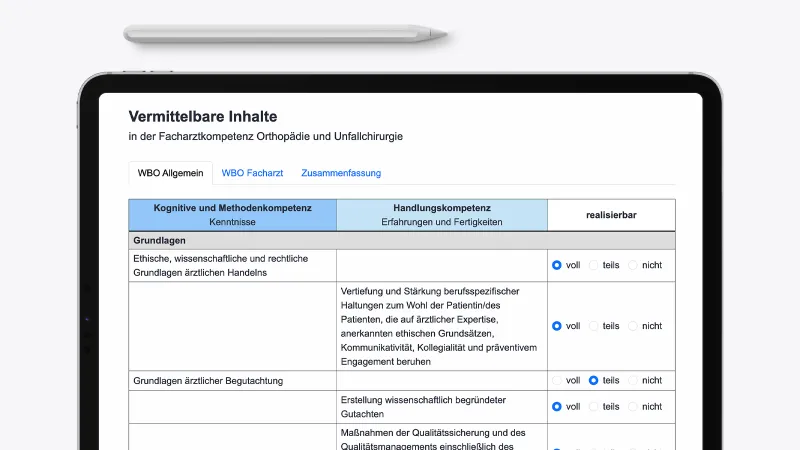Choose 'teils' for Vertiefung und Stärkung row
The height and width of the screenshot is (450, 800).
click(594, 326)
